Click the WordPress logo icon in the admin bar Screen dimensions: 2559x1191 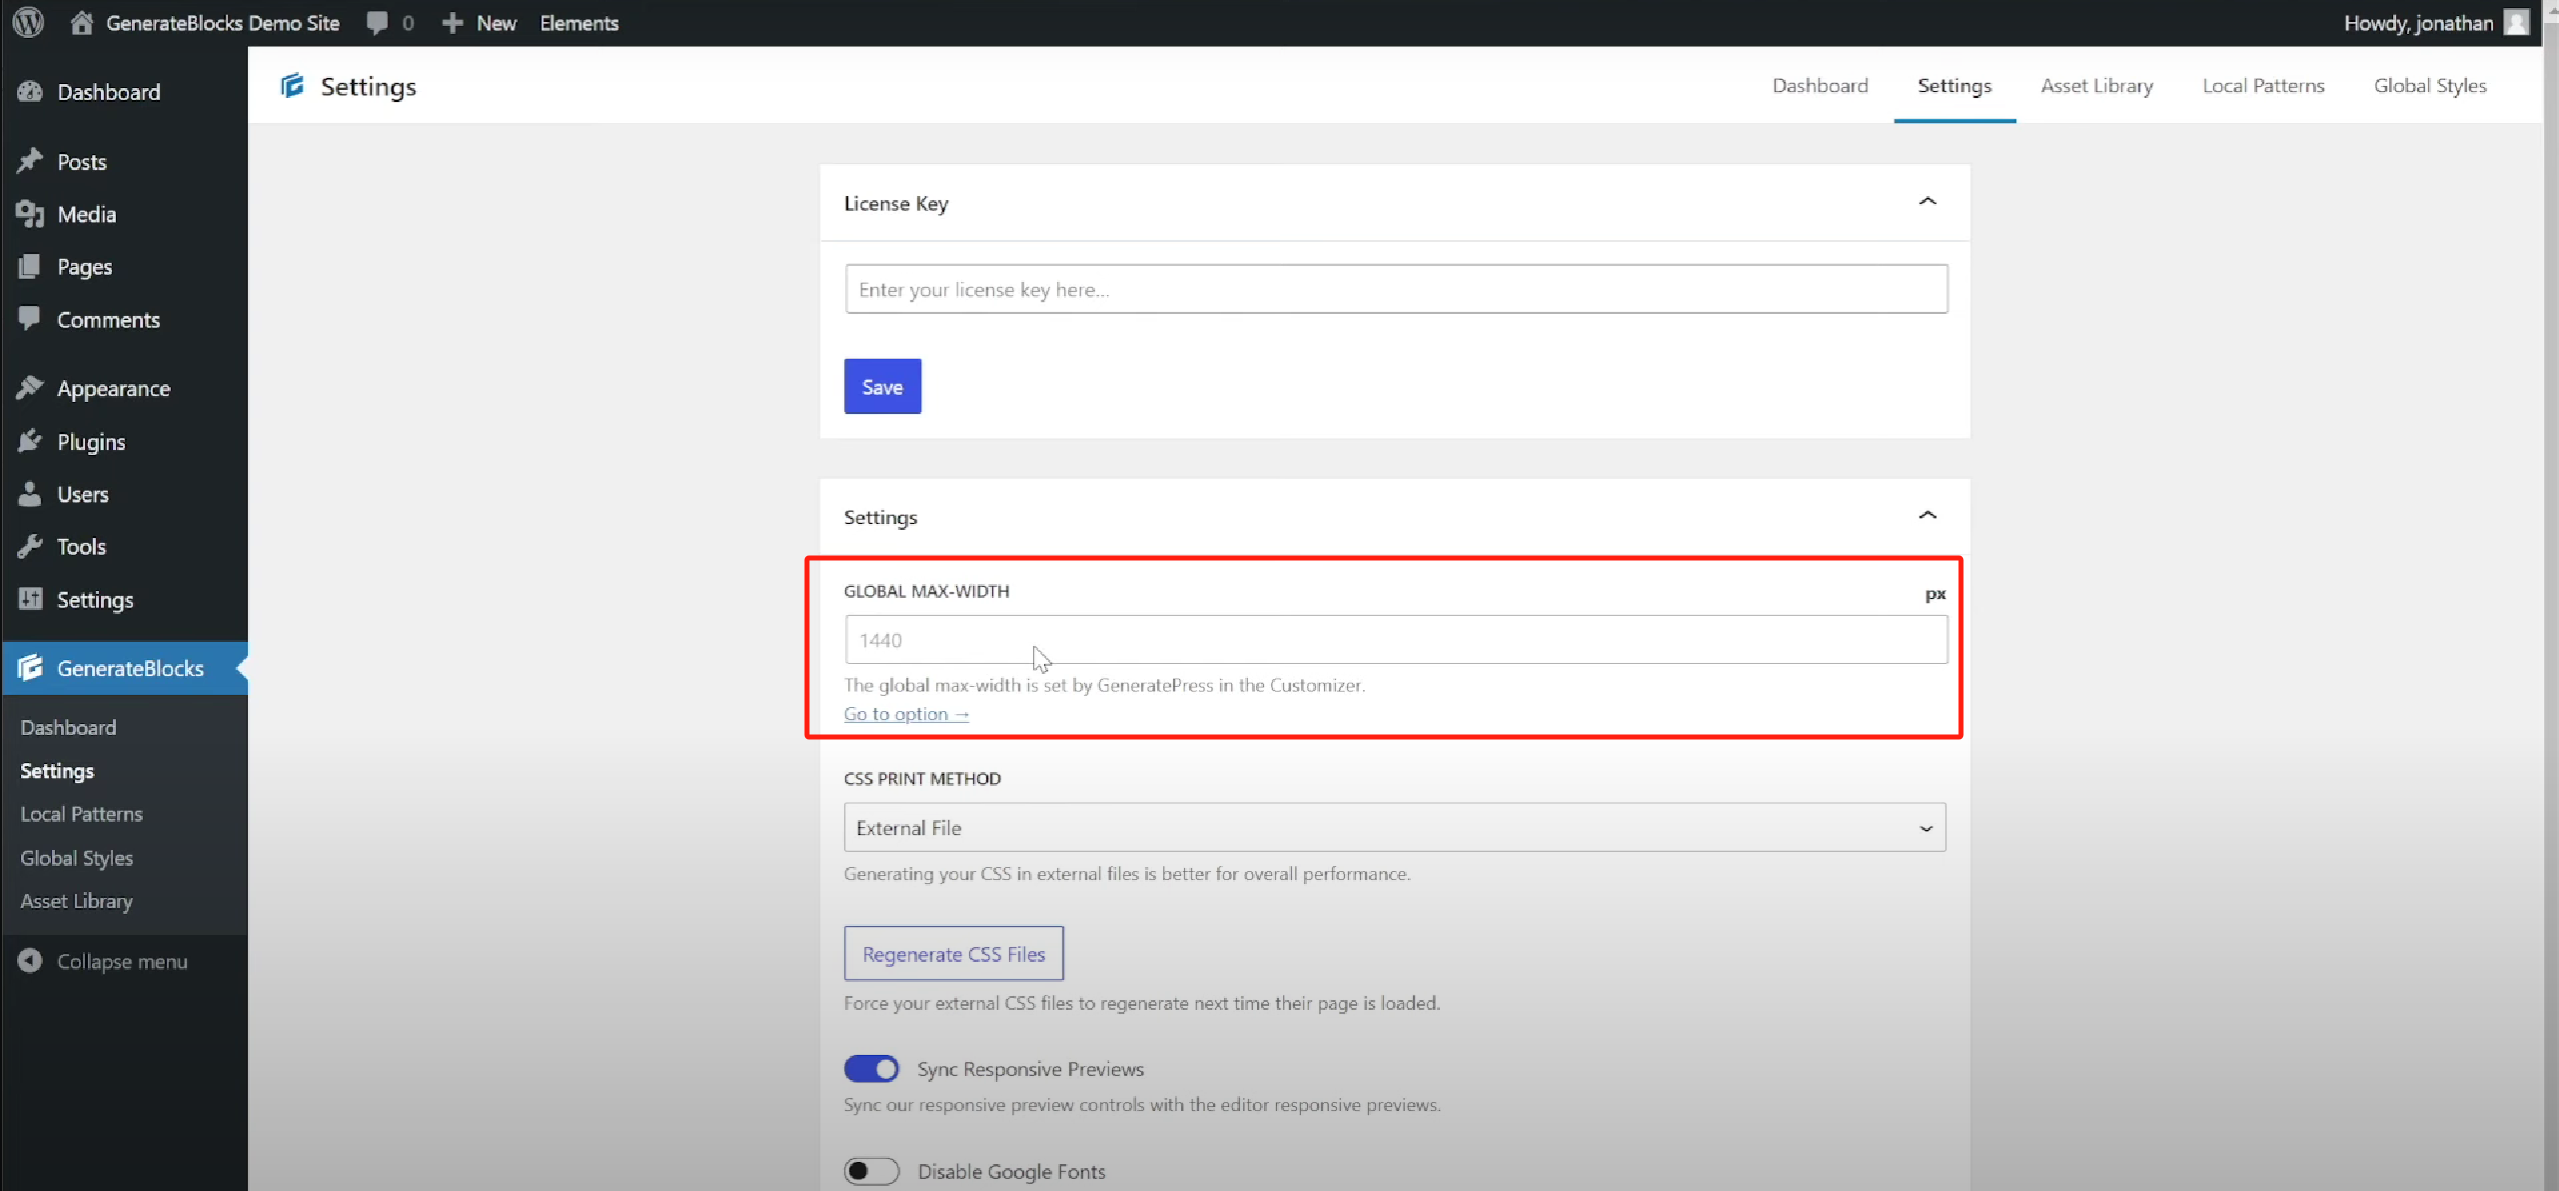tap(29, 22)
